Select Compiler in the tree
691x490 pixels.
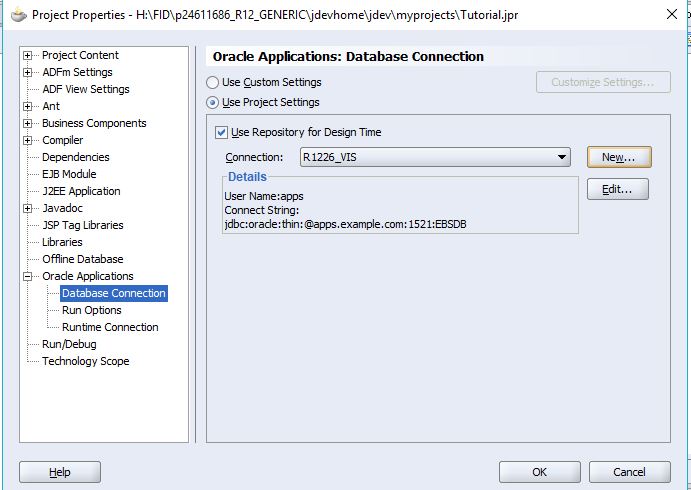point(62,140)
